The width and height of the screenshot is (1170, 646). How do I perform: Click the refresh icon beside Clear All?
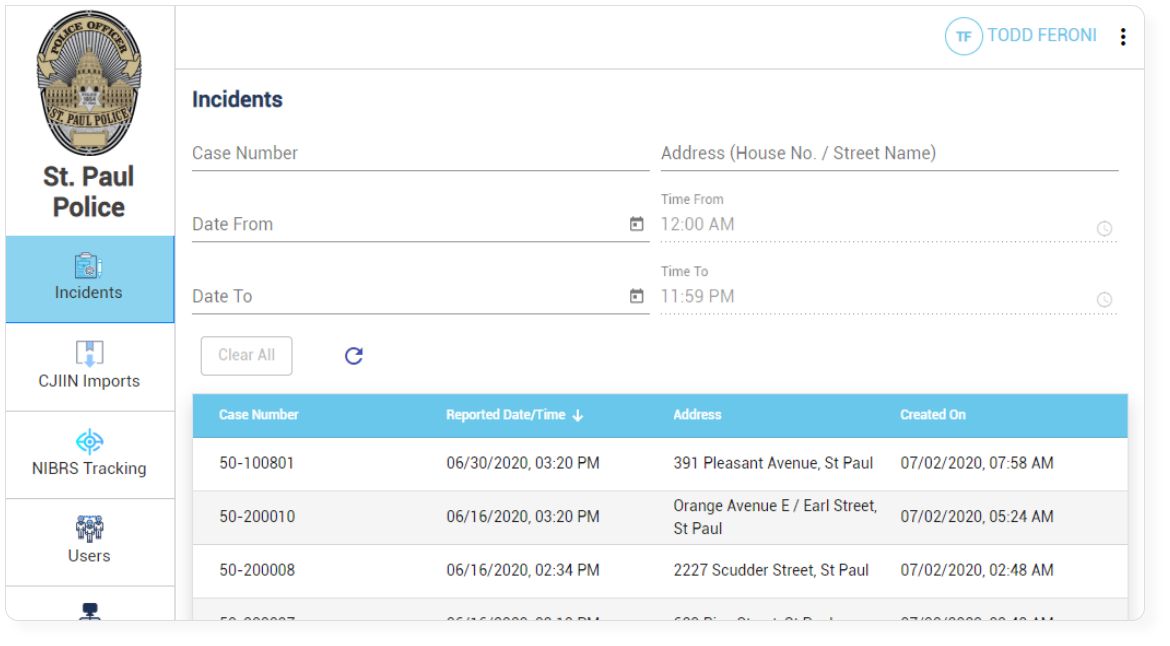pyautogui.click(x=354, y=356)
